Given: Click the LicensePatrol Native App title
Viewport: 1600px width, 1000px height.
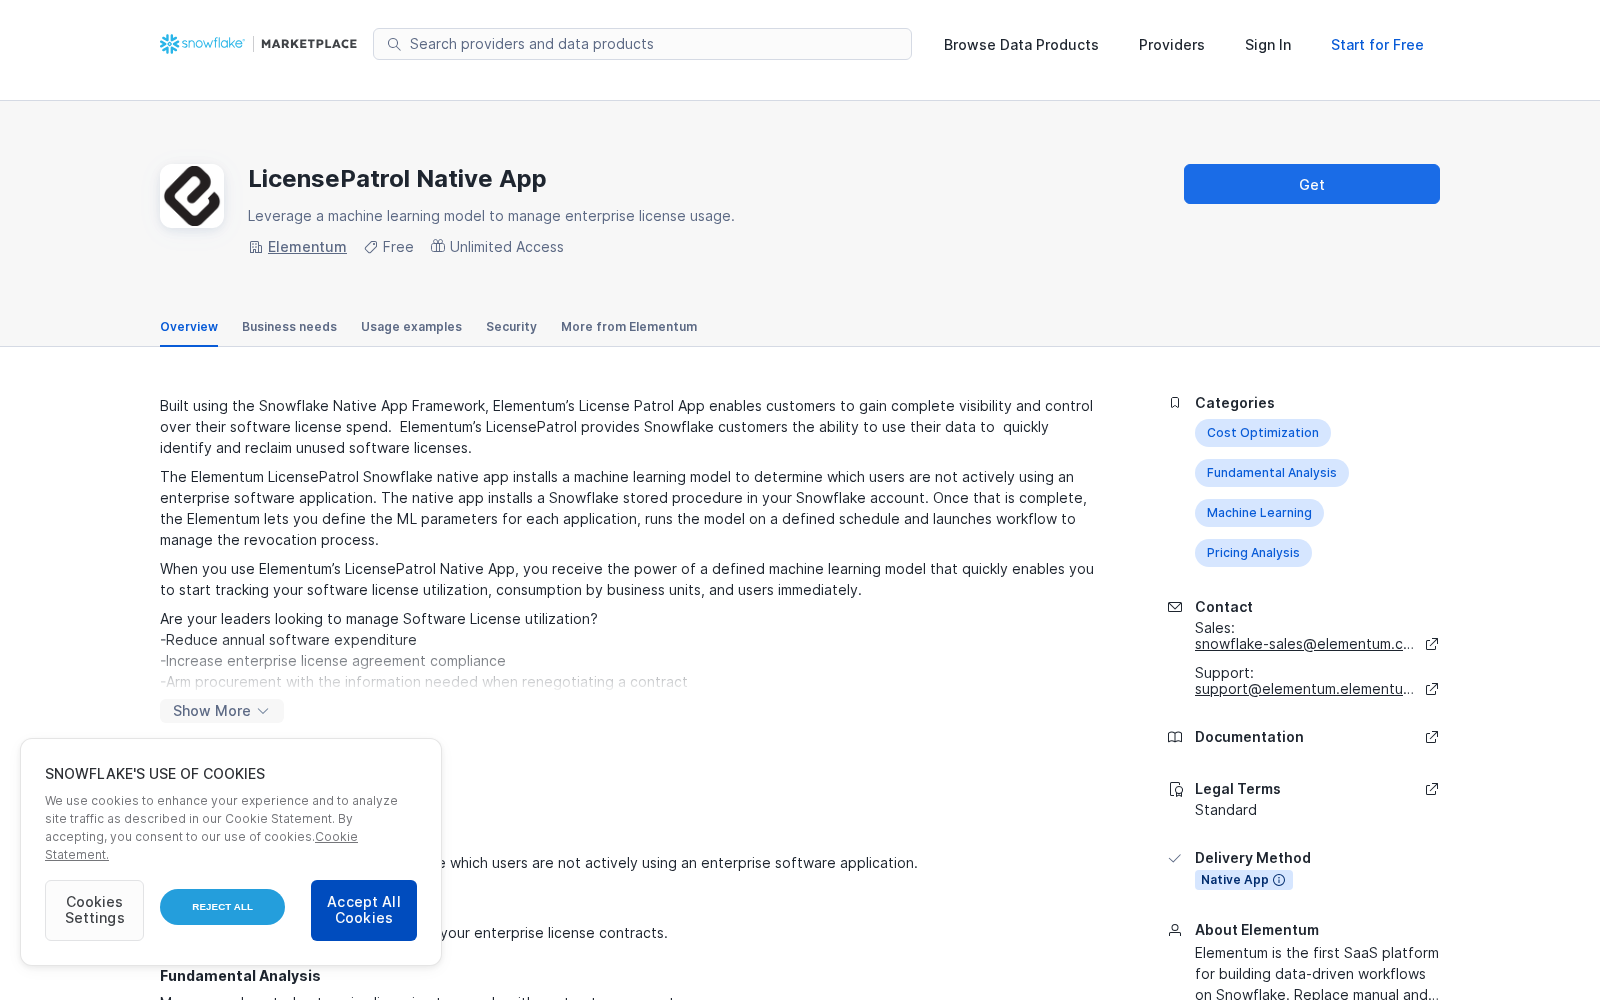Looking at the screenshot, I should [397, 179].
